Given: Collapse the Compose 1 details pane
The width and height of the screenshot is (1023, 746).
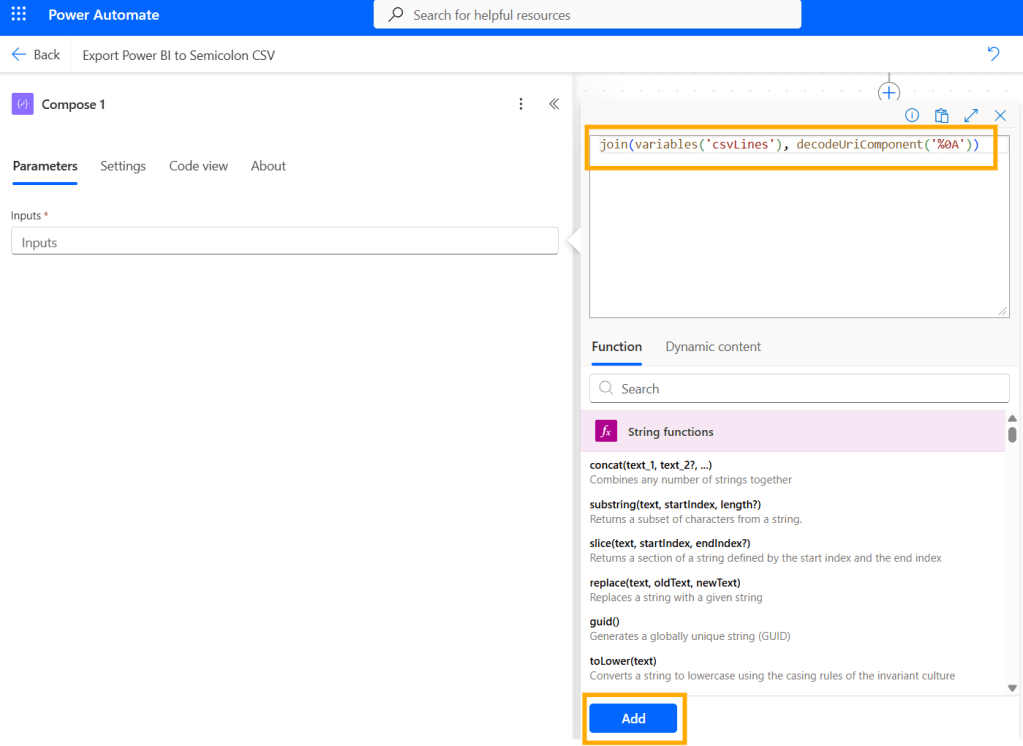Looking at the screenshot, I should coord(554,103).
